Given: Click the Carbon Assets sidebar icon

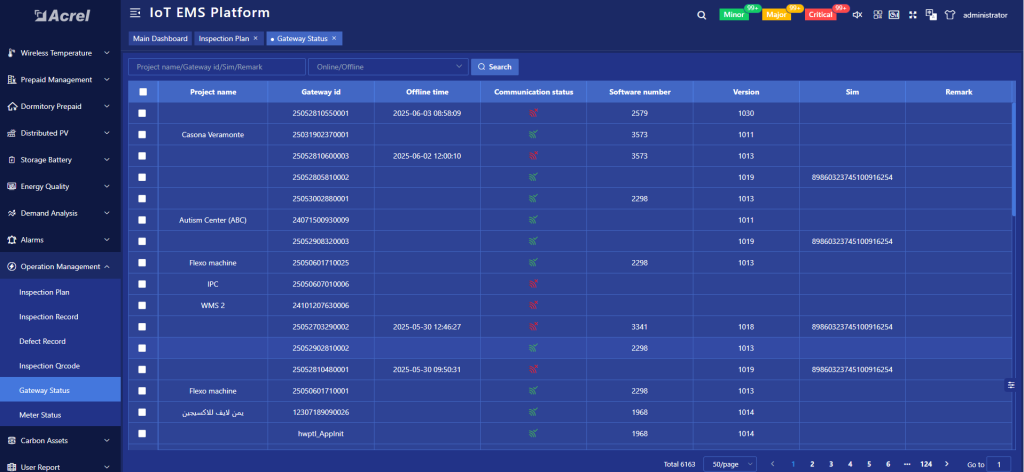Looking at the screenshot, I should point(11,441).
